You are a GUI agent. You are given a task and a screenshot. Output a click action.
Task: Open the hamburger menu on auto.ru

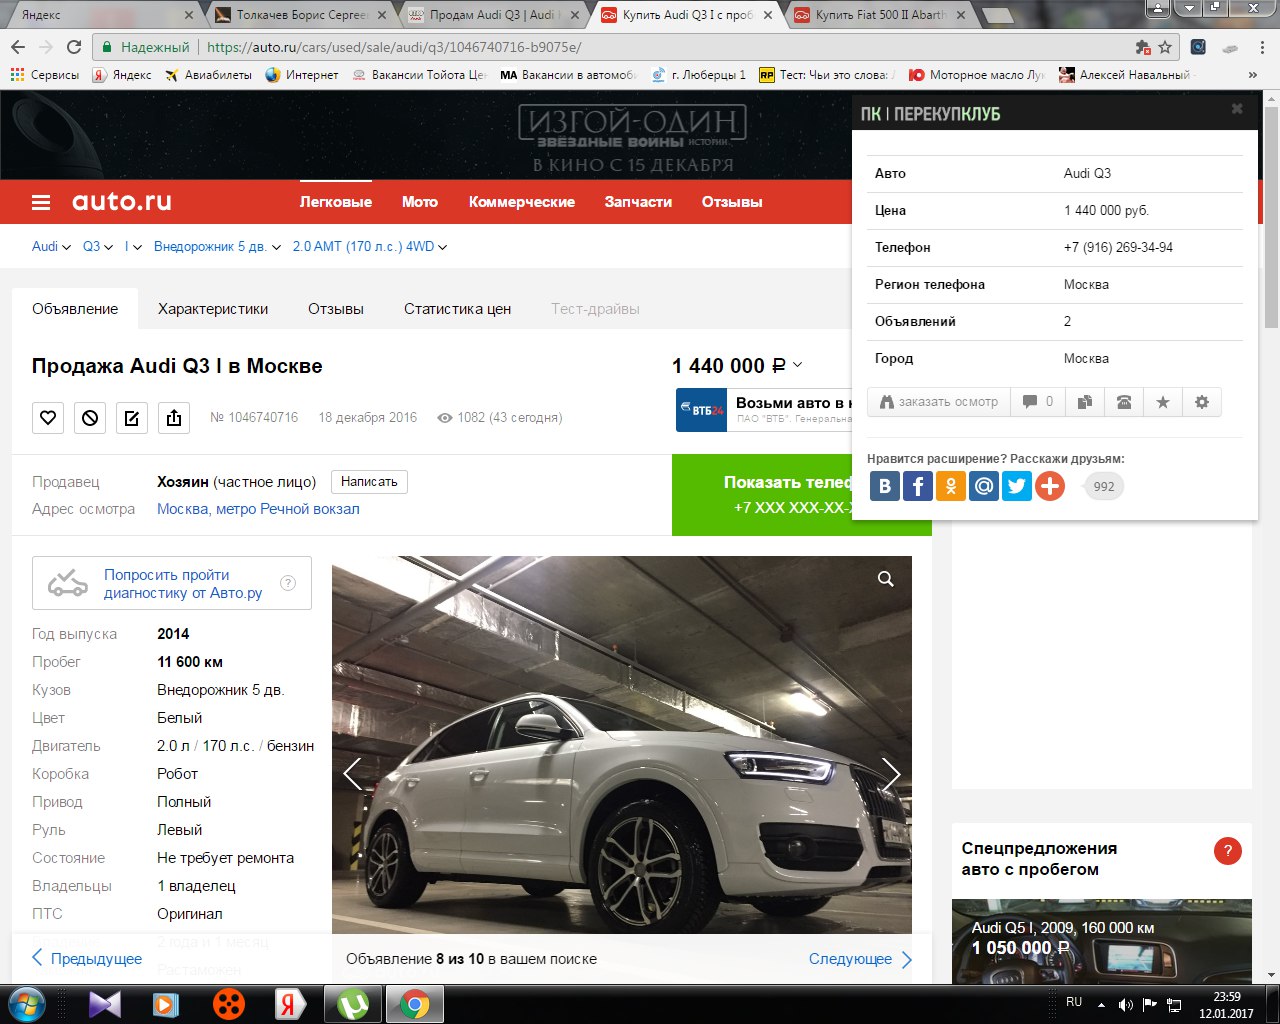click(x=41, y=202)
